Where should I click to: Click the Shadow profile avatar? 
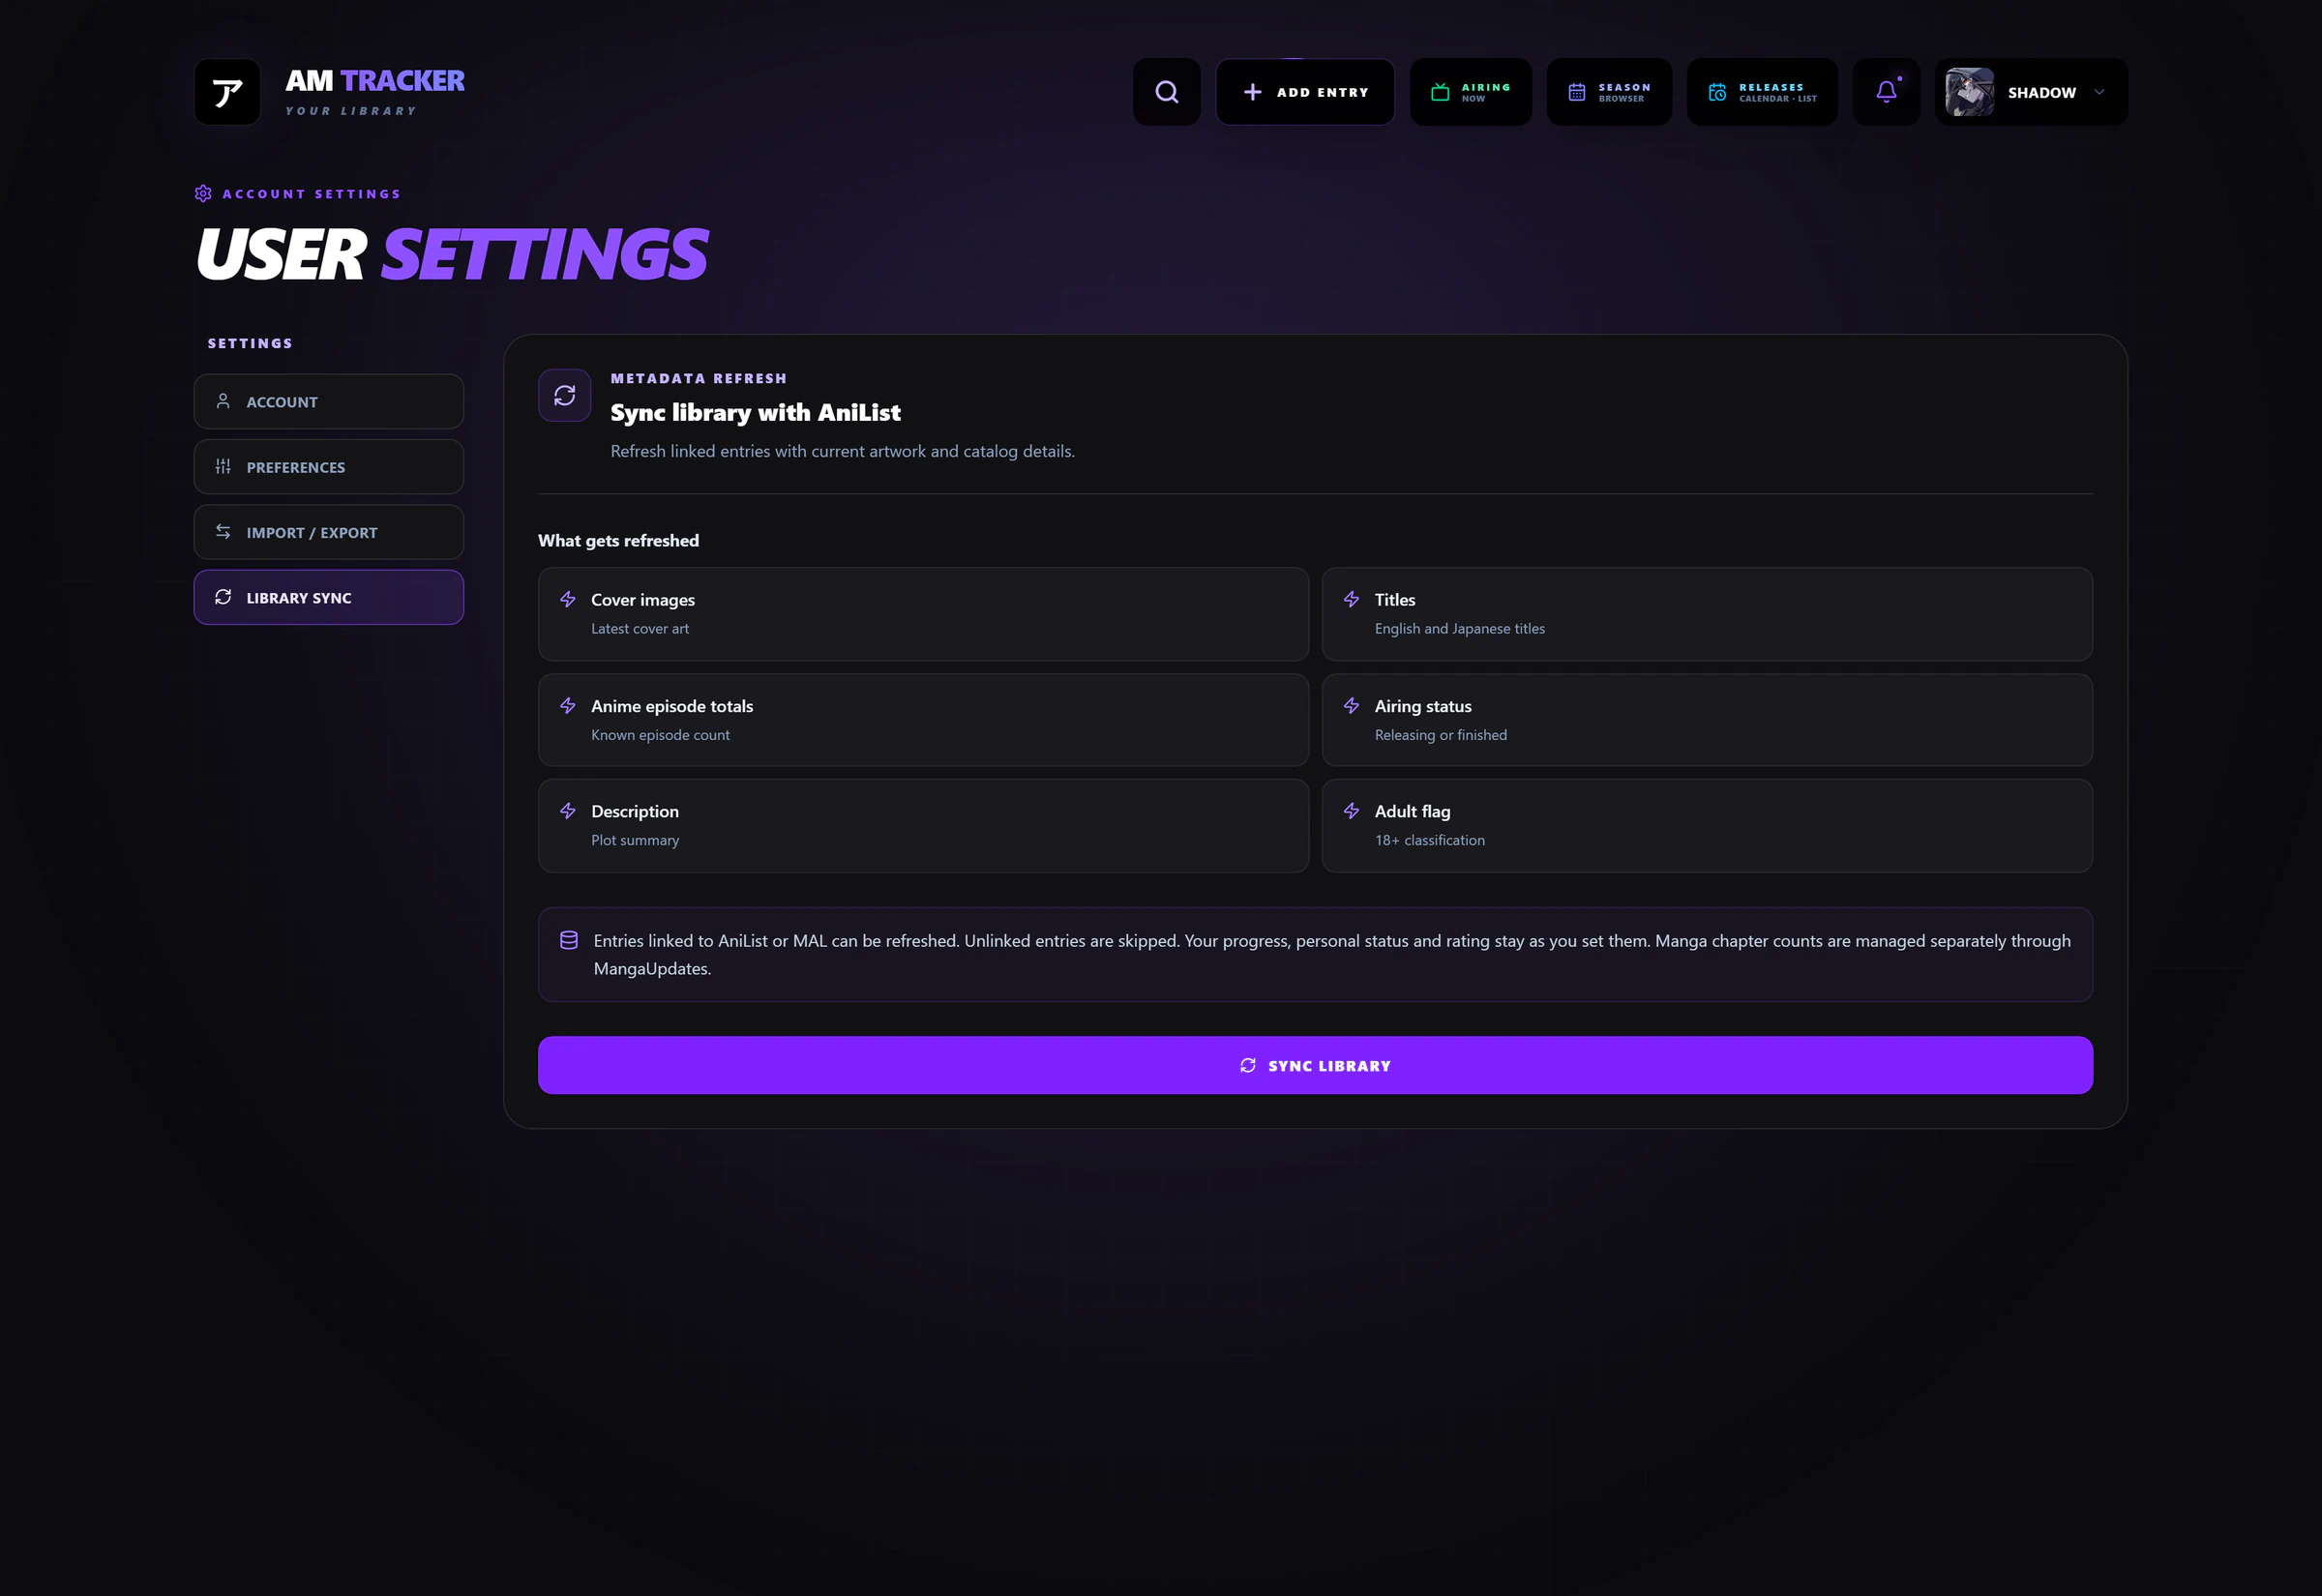[x=1969, y=92]
